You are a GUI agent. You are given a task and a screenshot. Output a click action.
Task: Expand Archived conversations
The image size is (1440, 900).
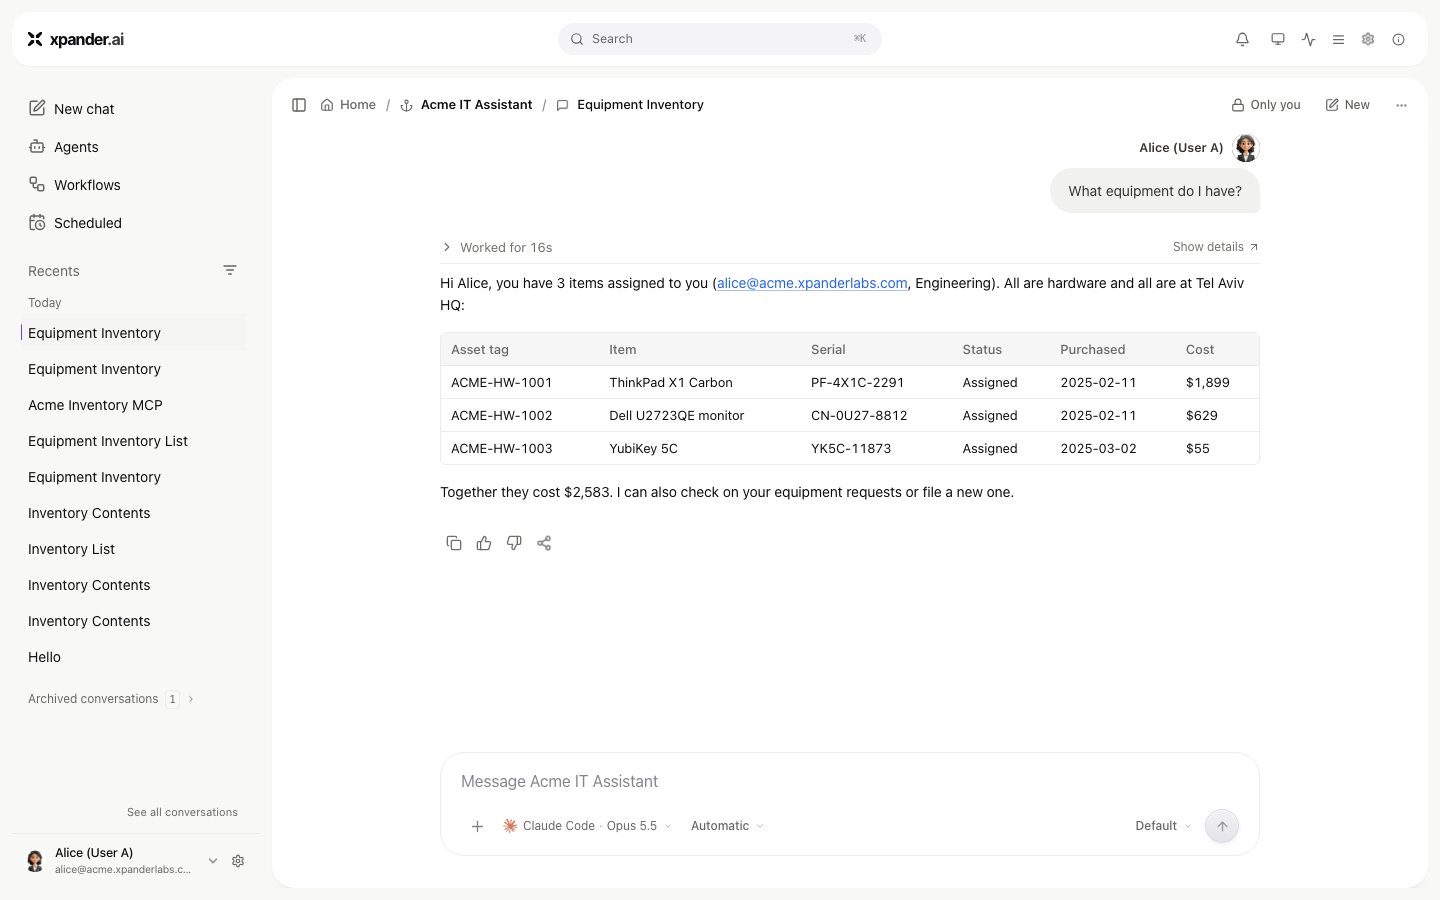(x=111, y=699)
